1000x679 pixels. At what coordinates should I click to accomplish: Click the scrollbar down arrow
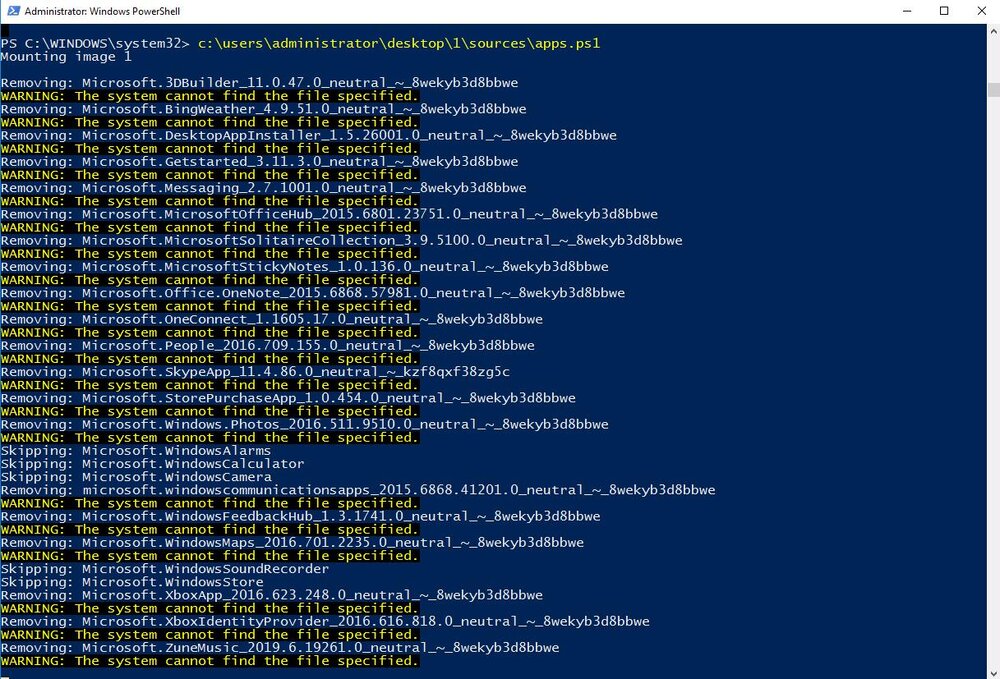(x=994, y=673)
